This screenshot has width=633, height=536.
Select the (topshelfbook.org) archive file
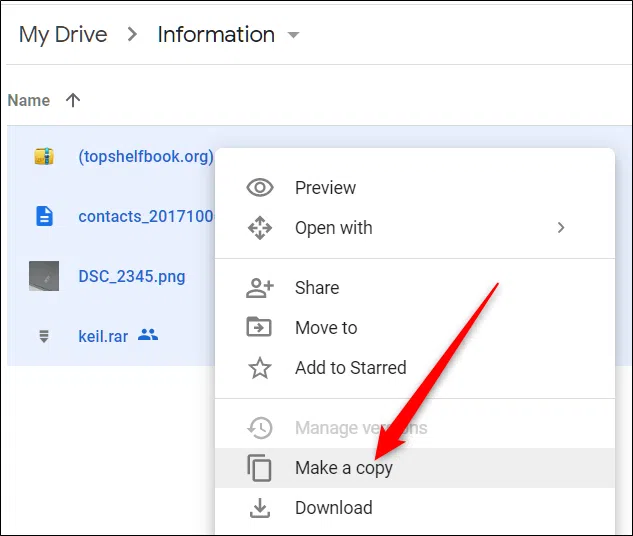point(145,156)
